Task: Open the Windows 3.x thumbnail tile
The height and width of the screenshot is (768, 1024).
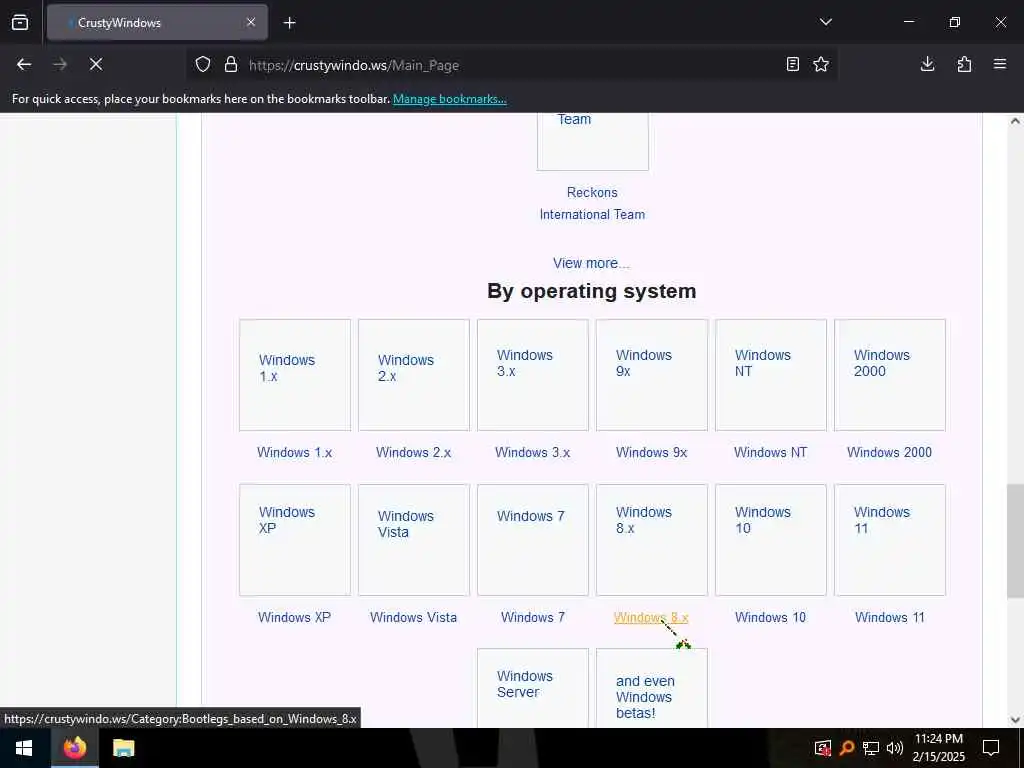Action: click(x=533, y=375)
